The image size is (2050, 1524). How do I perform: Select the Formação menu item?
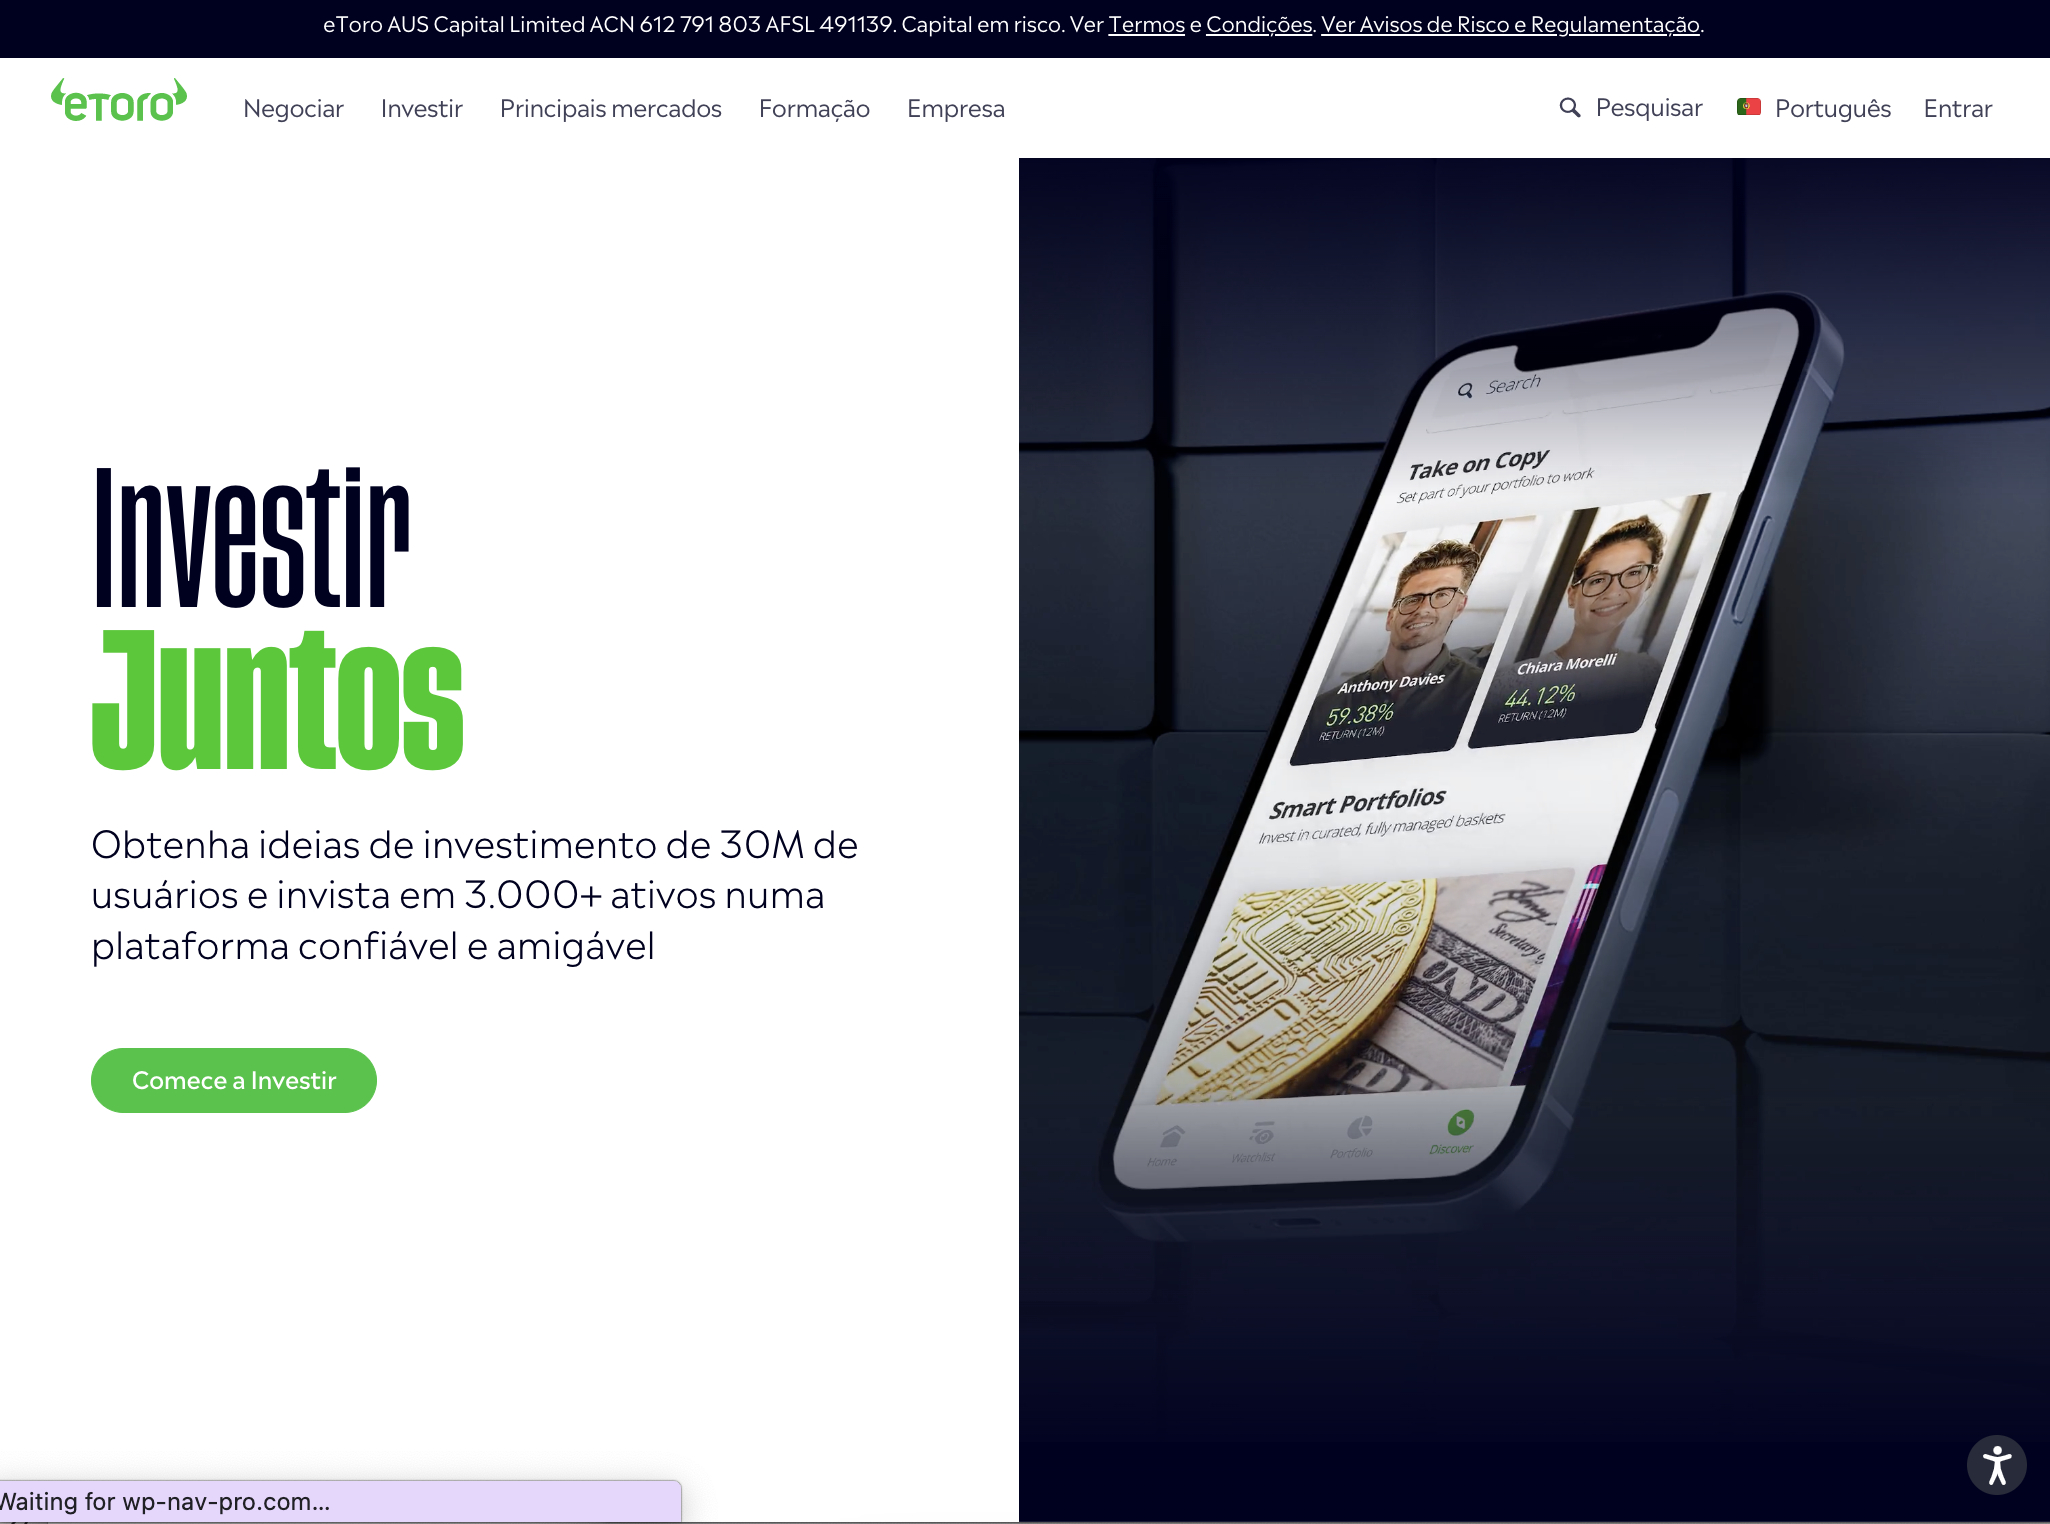(x=814, y=108)
